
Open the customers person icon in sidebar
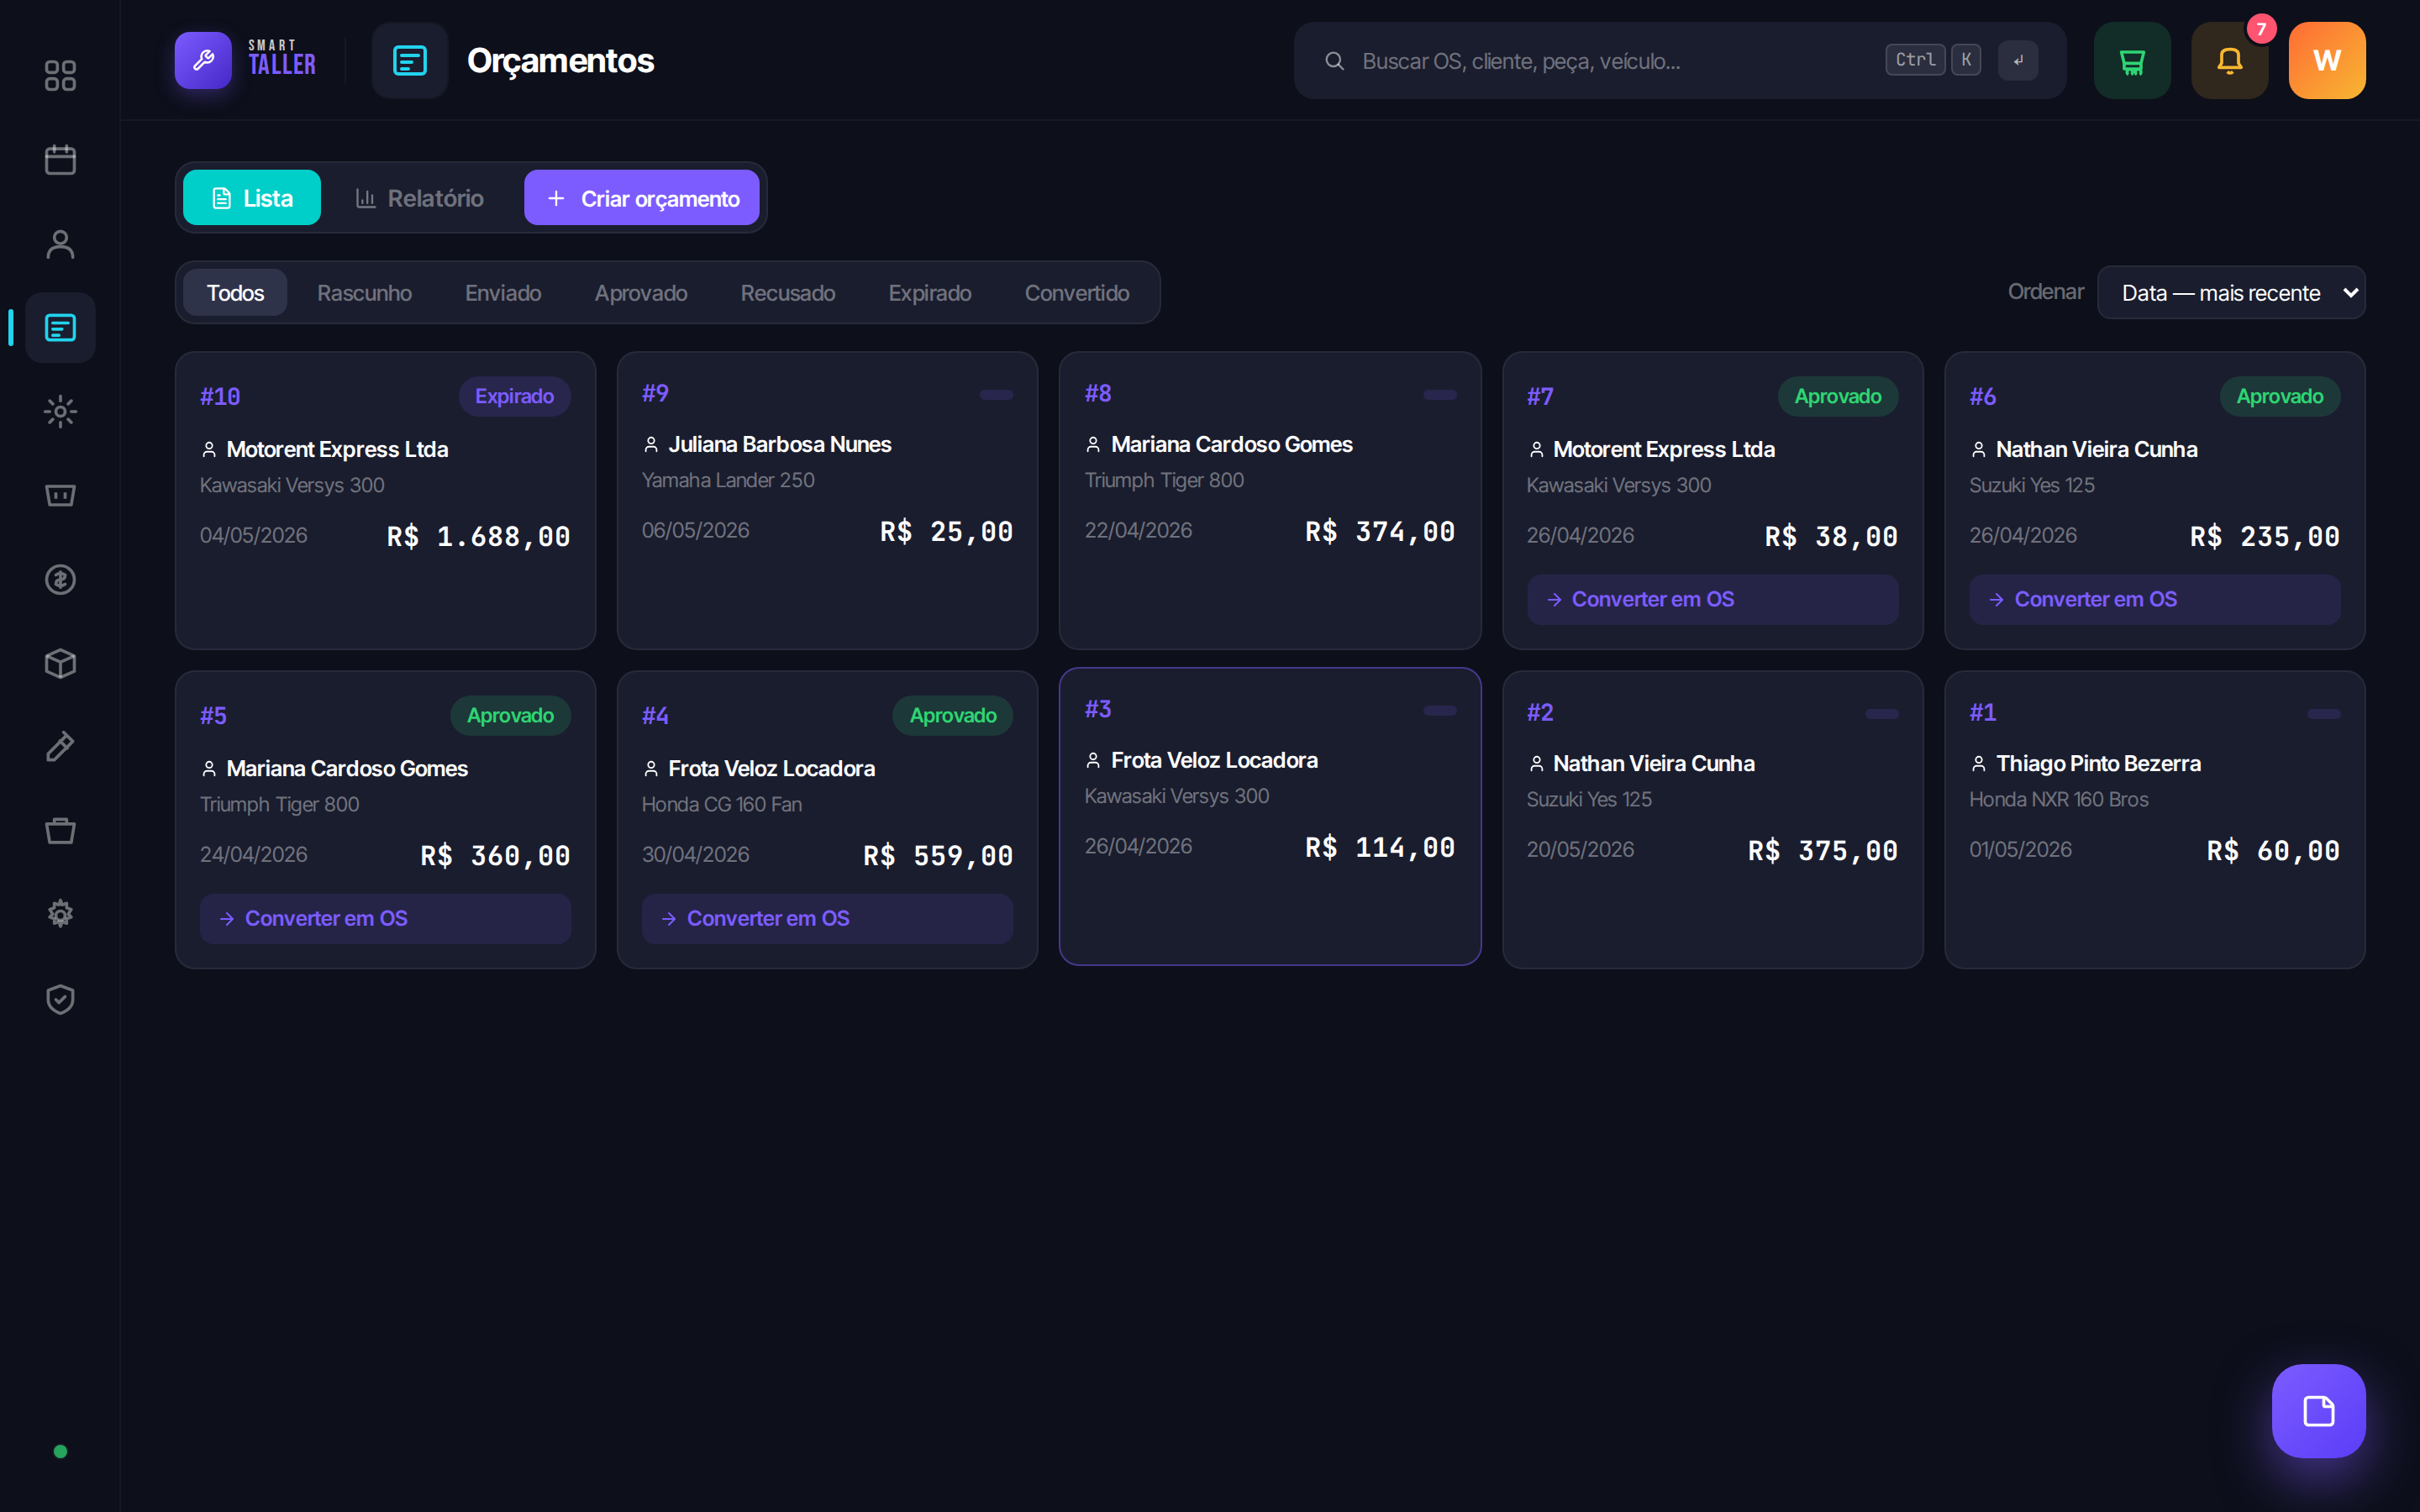coord(60,244)
